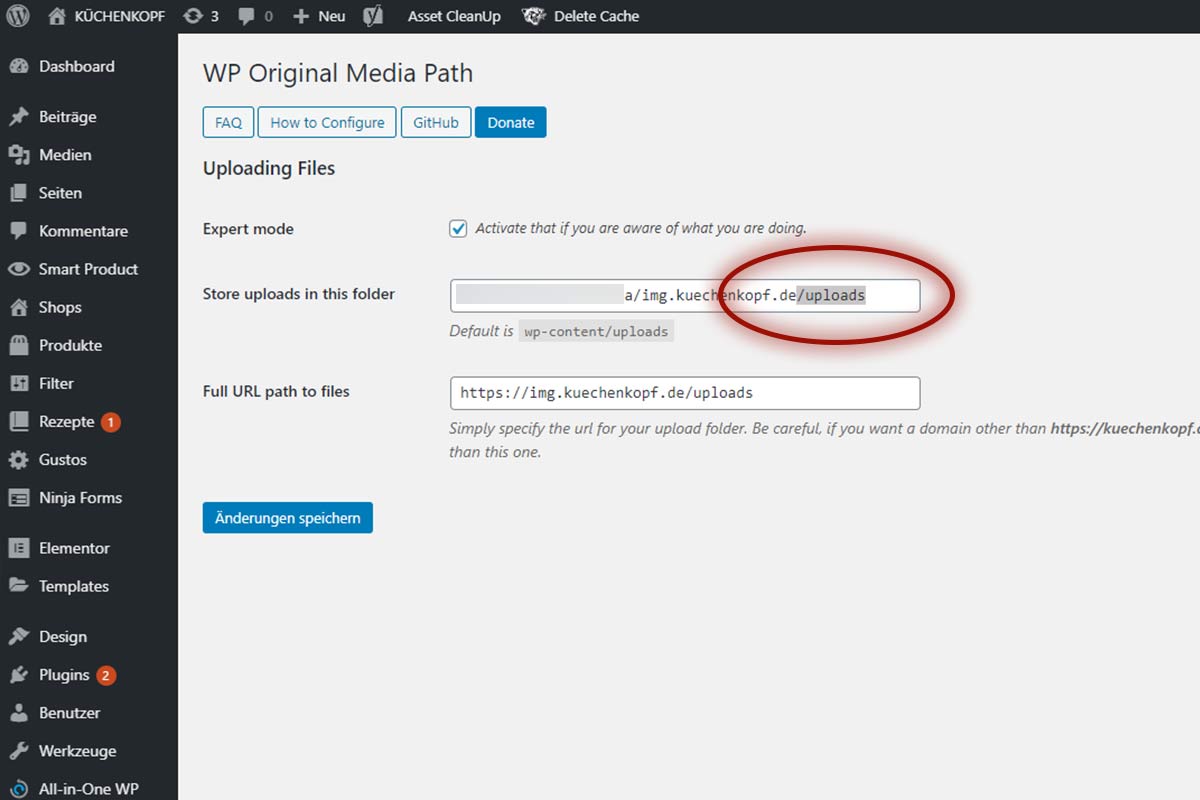Open the Yoast SEO icon in the top bar

coord(373,16)
